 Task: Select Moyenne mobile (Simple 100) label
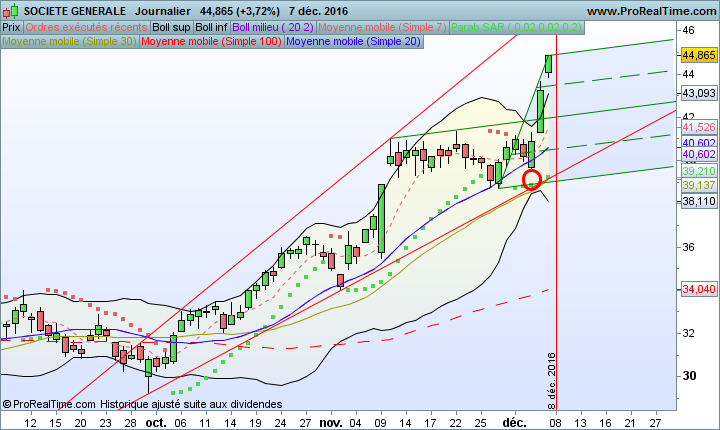click(x=211, y=42)
